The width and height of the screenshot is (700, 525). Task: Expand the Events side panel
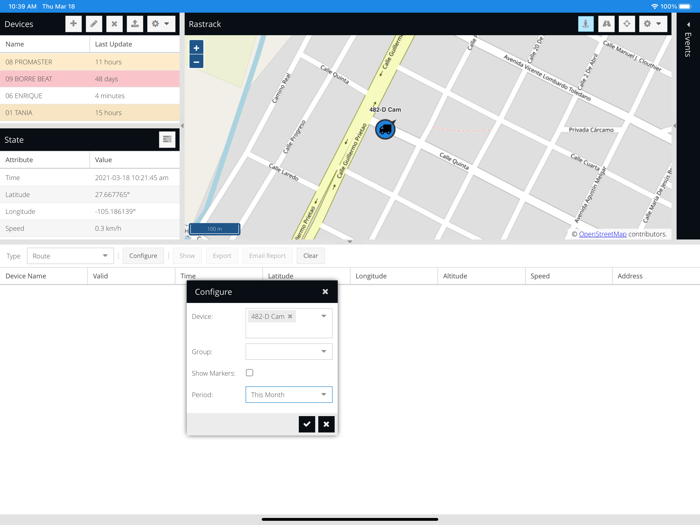pyautogui.click(x=688, y=25)
